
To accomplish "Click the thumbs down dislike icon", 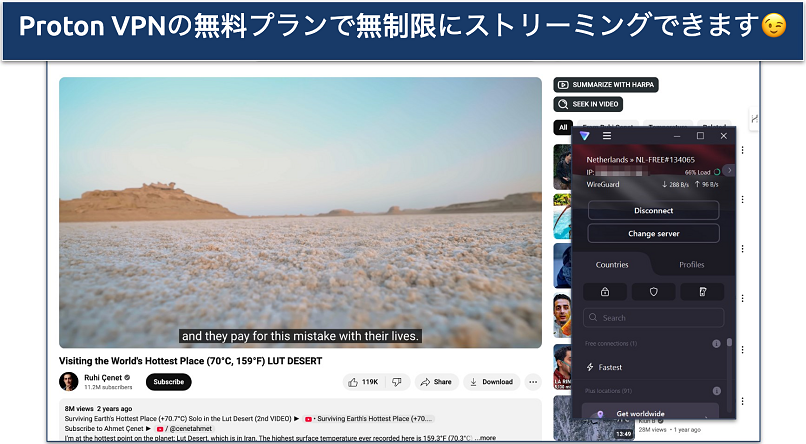I will click(x=397, y=382).
